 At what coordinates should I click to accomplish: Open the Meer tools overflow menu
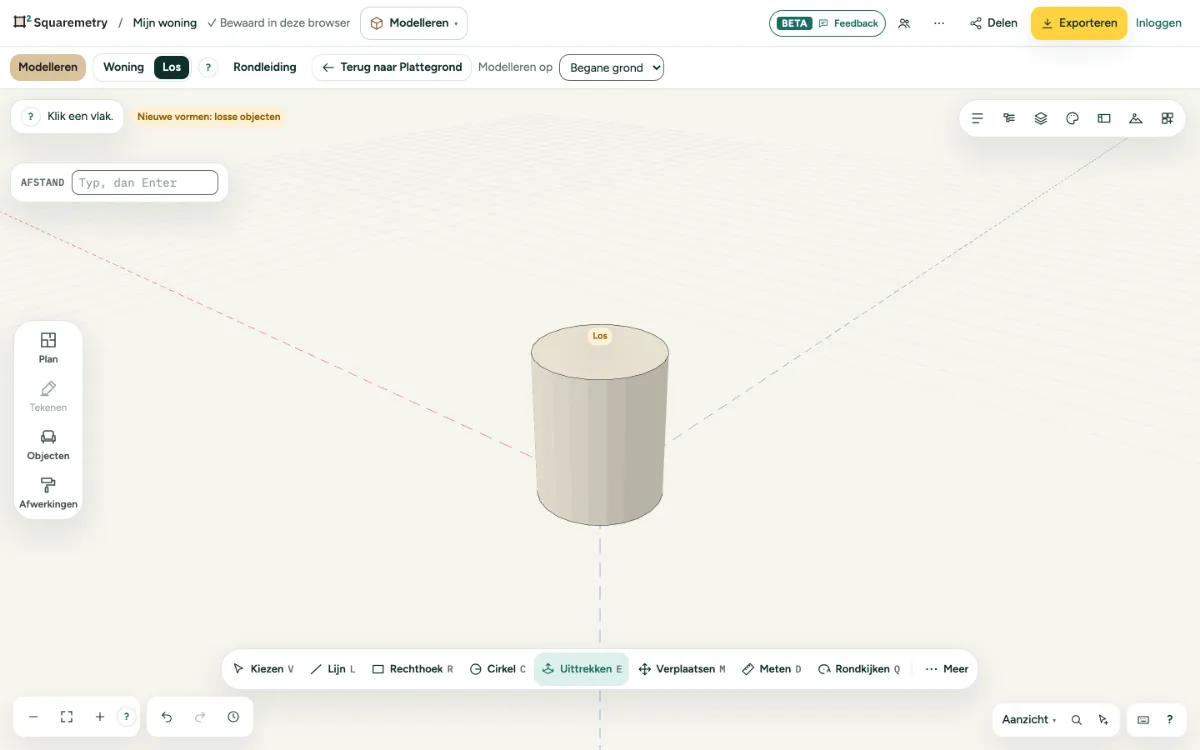[x=947, y=669]
